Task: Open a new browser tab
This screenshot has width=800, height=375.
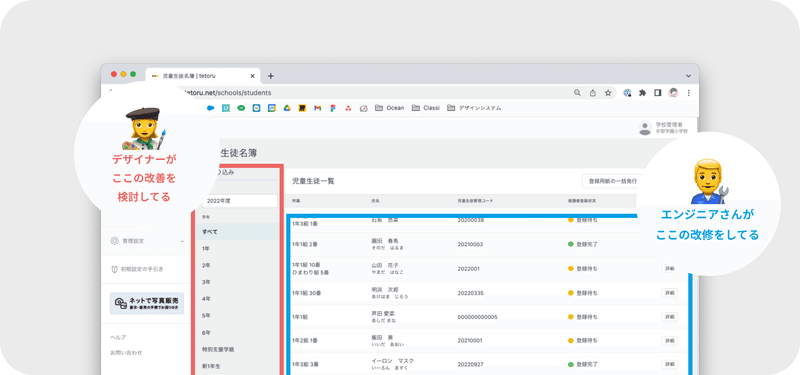Action: [270, 76]
